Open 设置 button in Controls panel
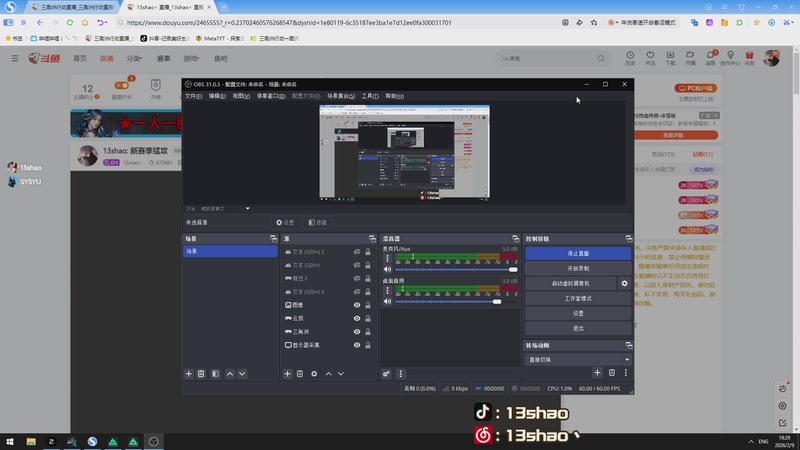The image size is (800, 450). 578,313
